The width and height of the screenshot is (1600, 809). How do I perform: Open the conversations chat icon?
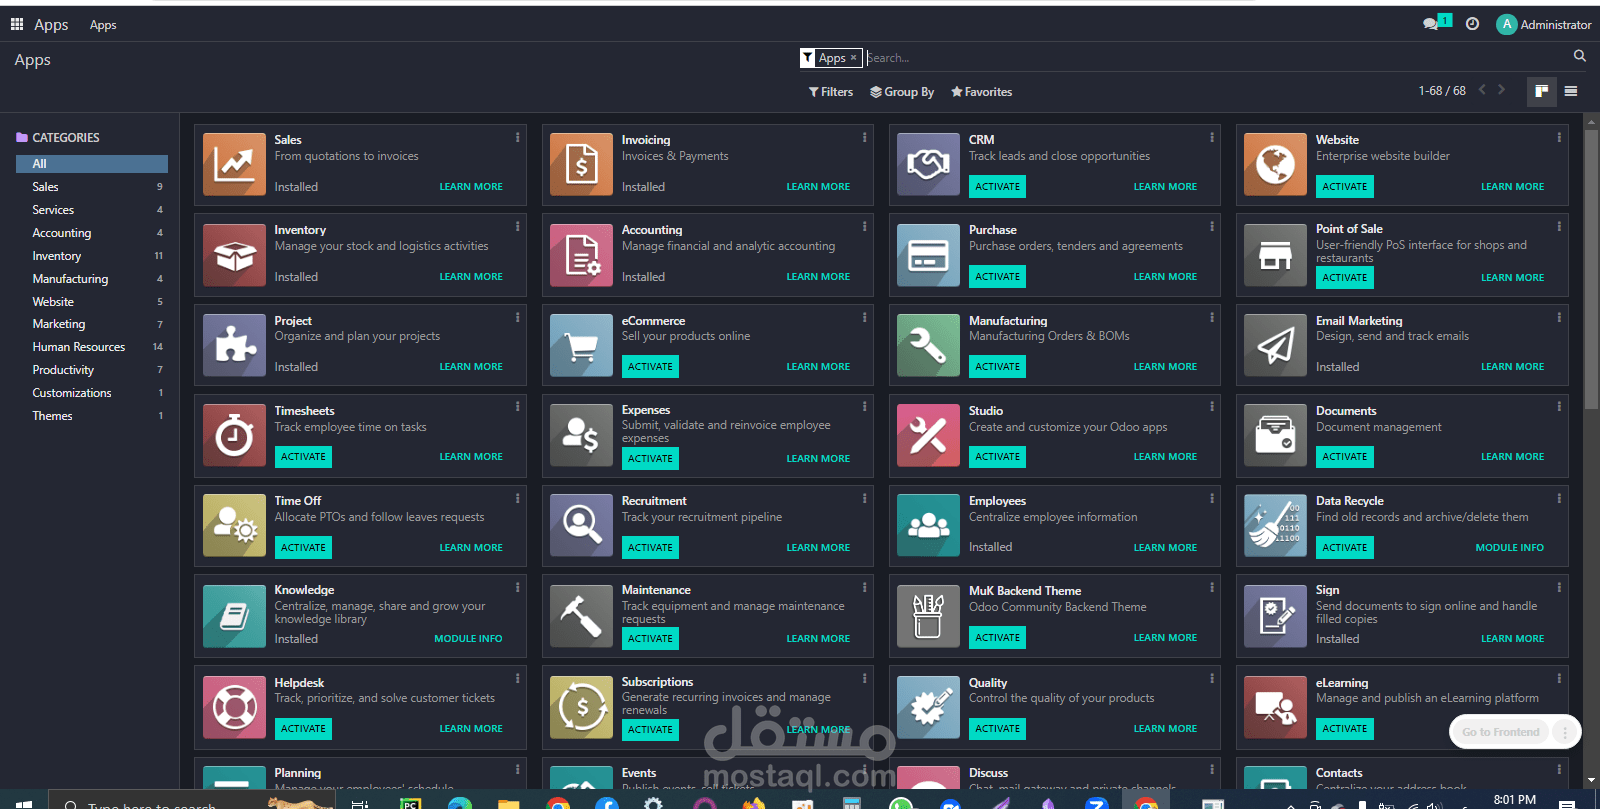[1431, 24]
